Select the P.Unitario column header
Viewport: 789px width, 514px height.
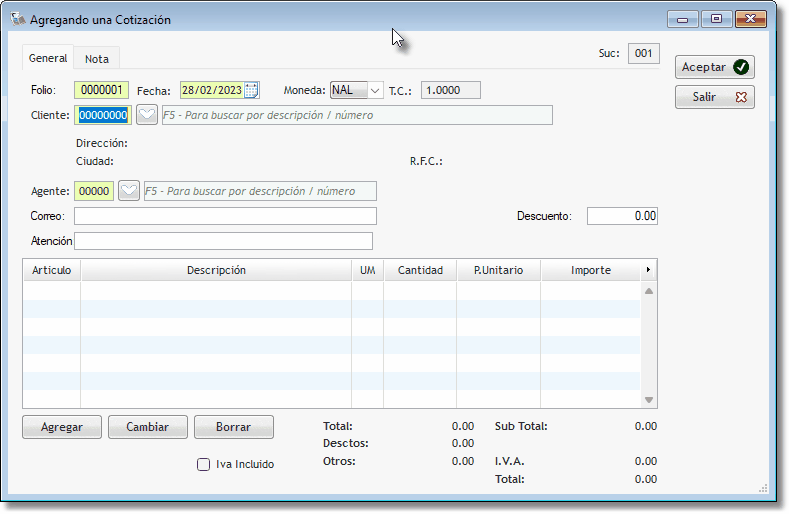click(x=499, y=270)
